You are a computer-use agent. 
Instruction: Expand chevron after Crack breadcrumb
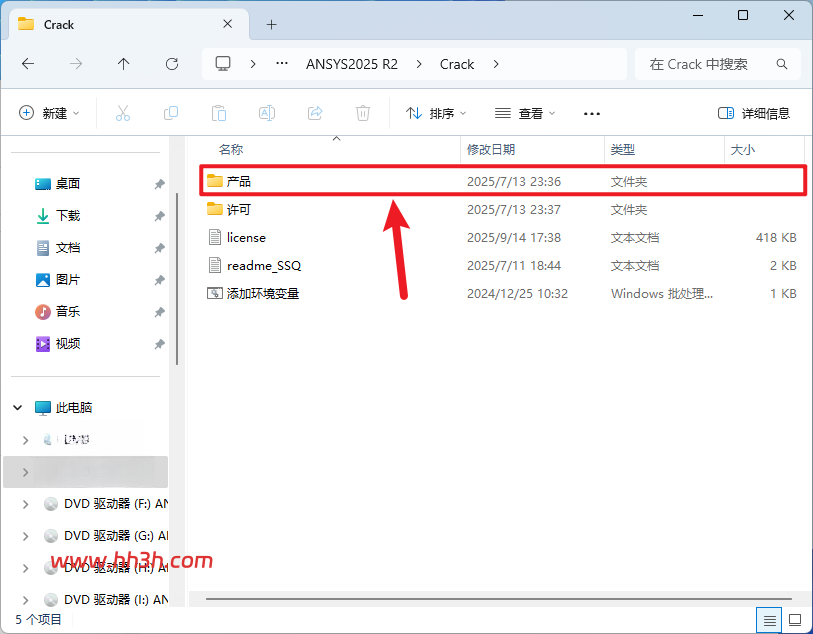pos(496,64)
